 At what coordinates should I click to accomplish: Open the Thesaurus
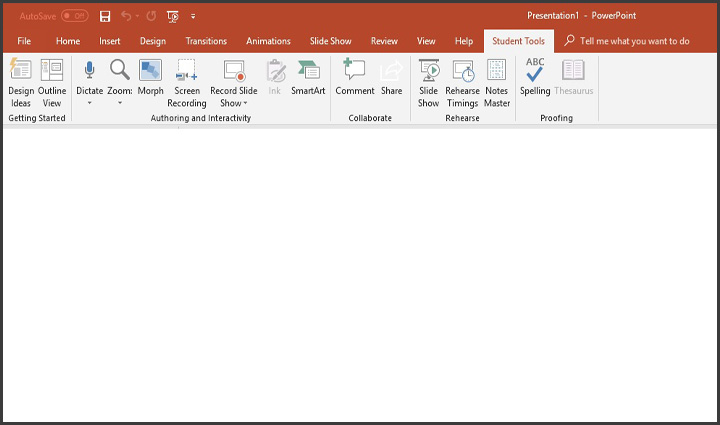click(x=574, y=77)
